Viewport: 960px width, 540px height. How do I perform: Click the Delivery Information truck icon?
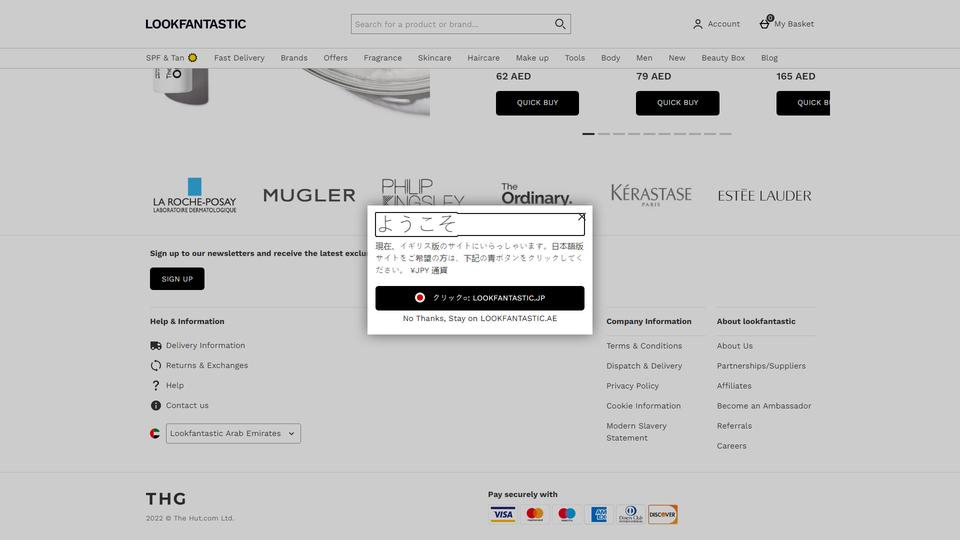click(156, 345)
